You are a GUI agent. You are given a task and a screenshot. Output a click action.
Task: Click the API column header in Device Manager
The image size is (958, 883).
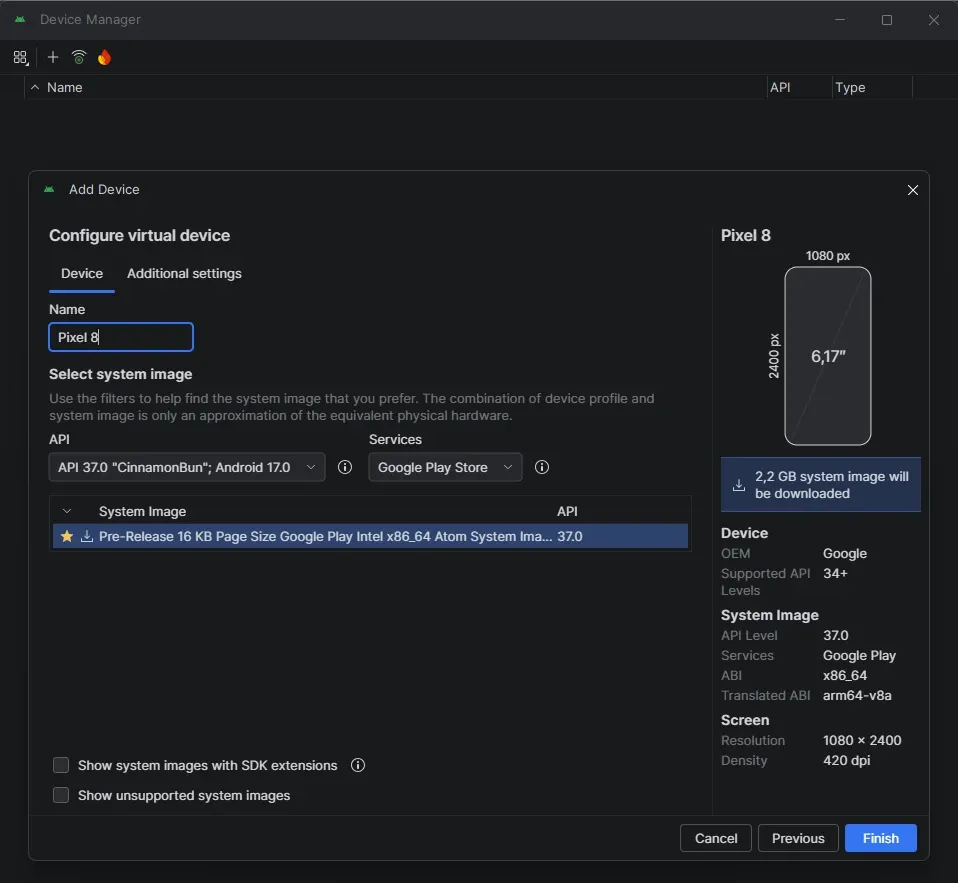[x=780, y=87]
